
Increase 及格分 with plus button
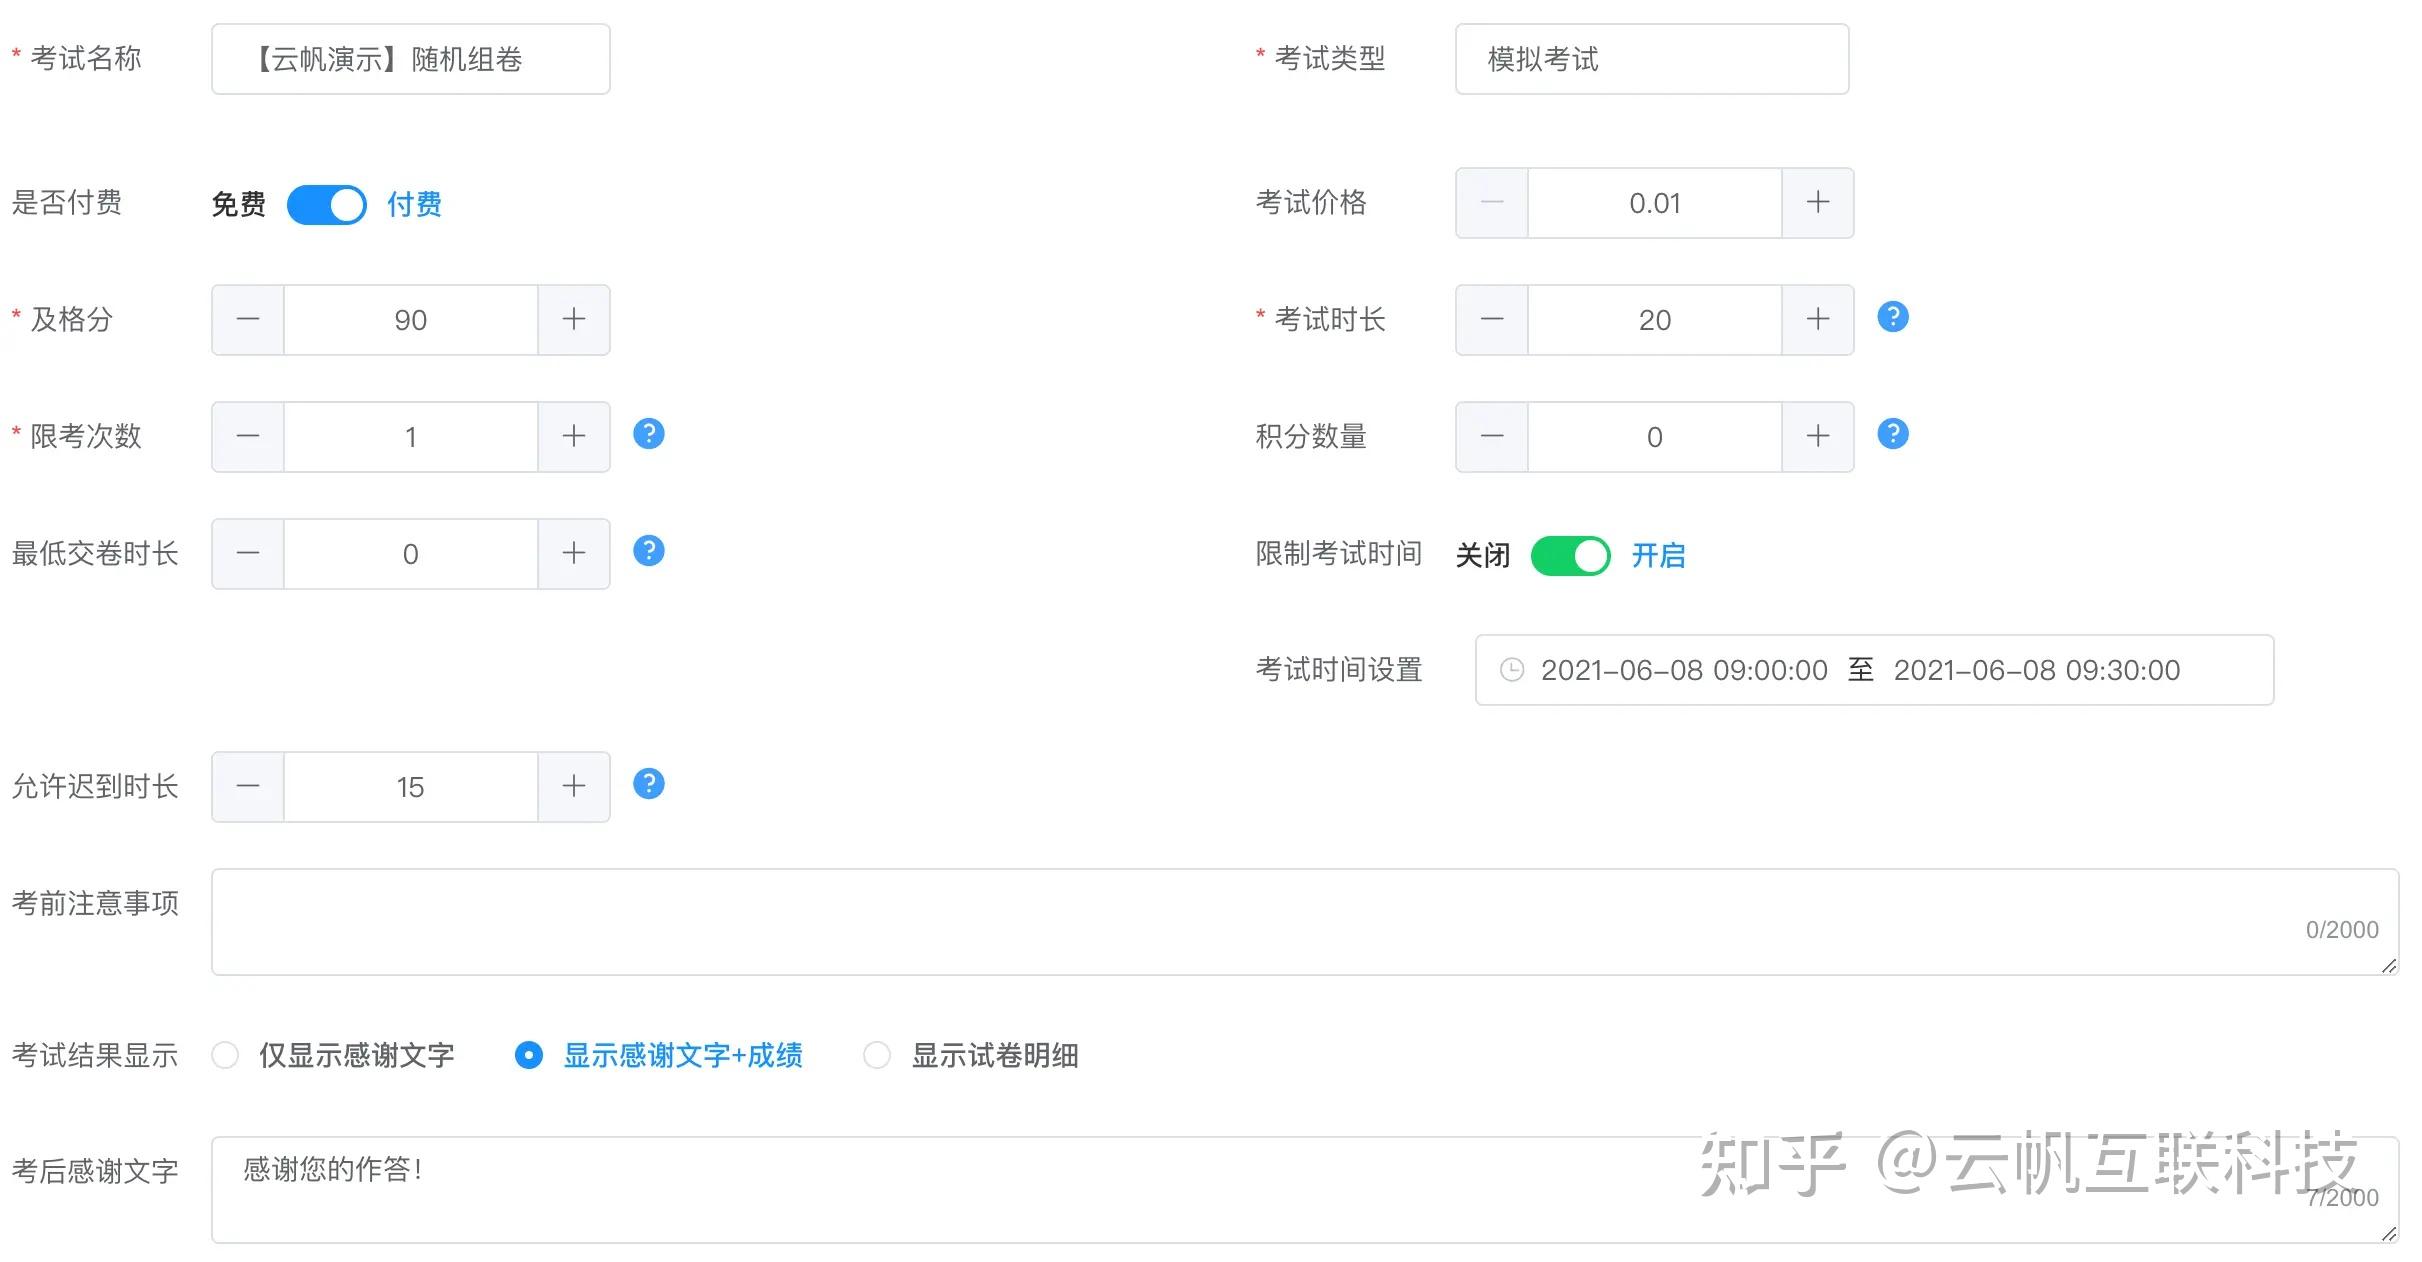tap(574, 320)
